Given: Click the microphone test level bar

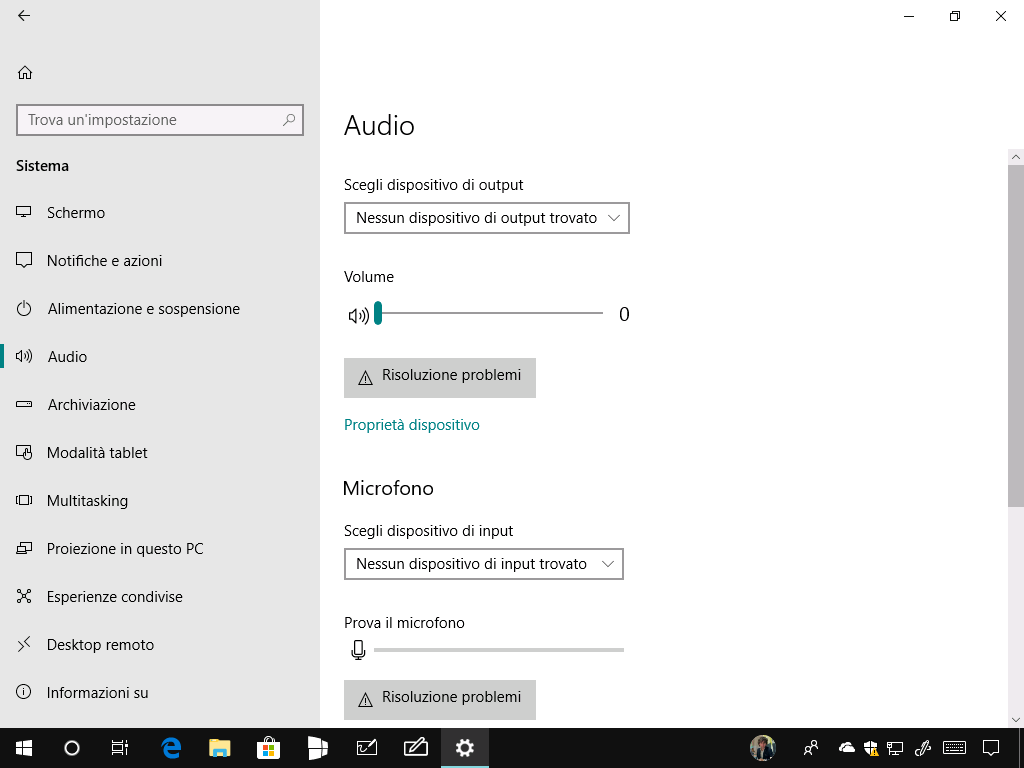Looking at the screenshot, I should click(x=499, y=650).
